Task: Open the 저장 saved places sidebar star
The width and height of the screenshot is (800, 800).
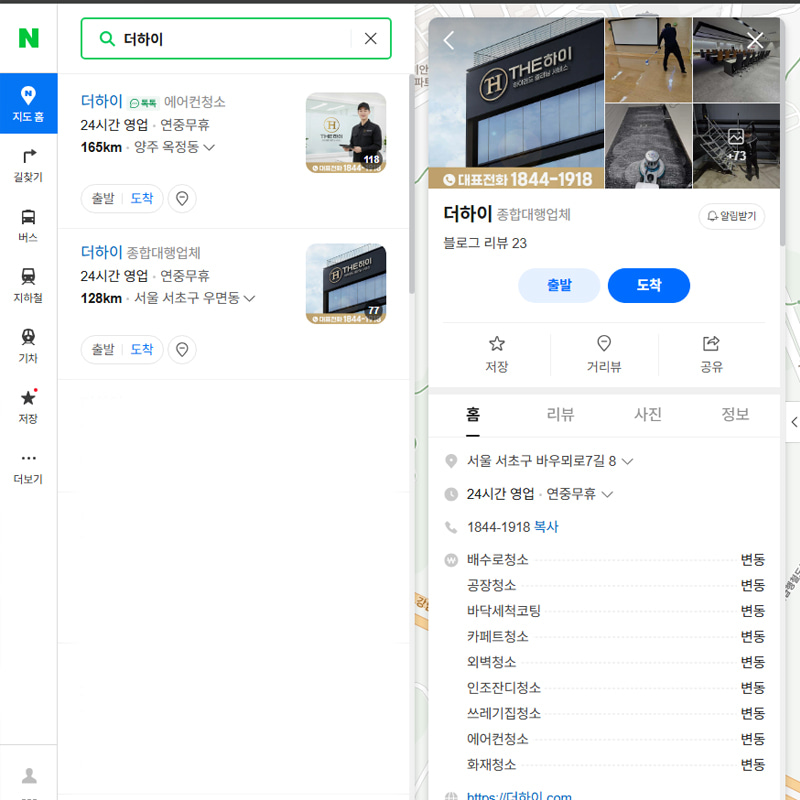Action: click(x=29, y=407)
